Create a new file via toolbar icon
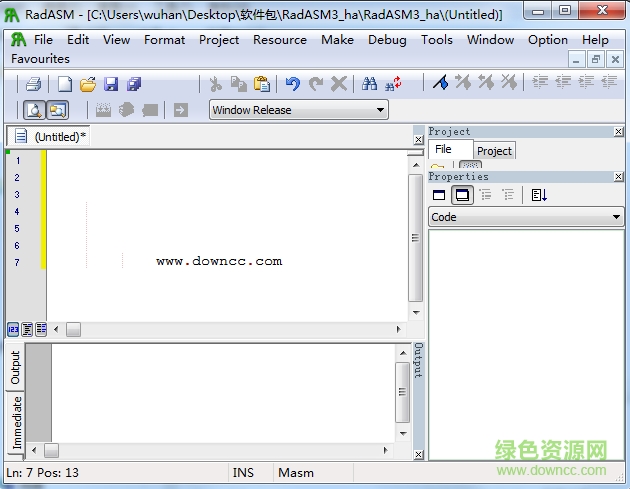The image size is (630, 489). (x=64, y=84)
